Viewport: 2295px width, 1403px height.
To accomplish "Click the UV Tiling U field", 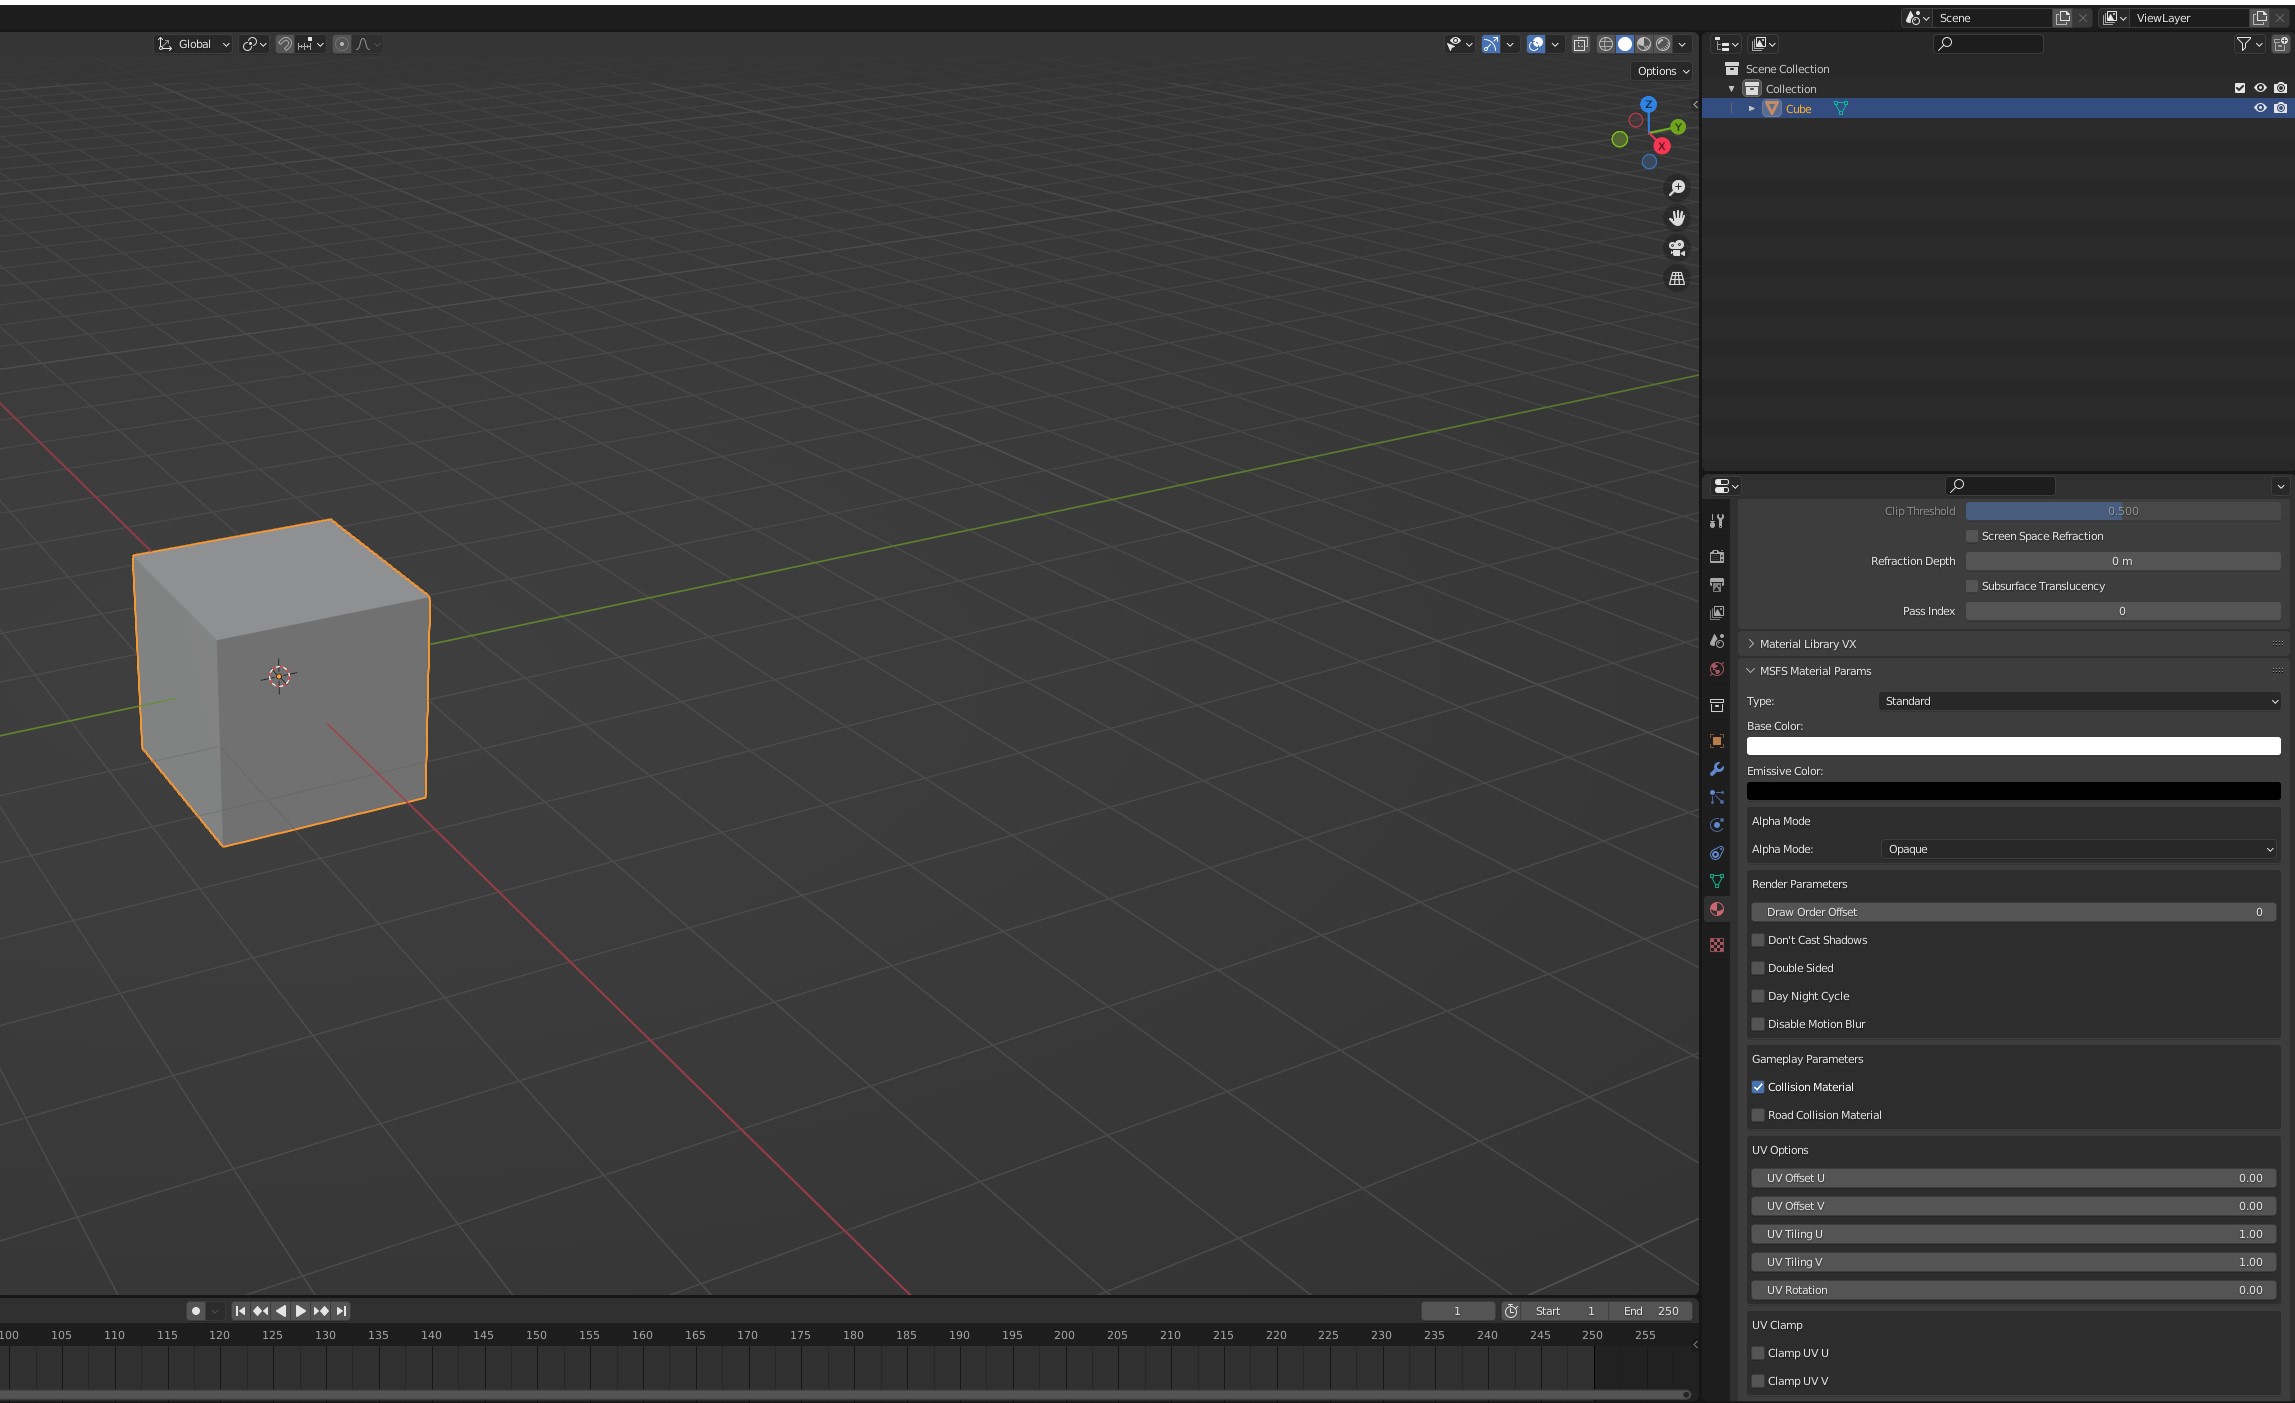I will (2013, 1234).
